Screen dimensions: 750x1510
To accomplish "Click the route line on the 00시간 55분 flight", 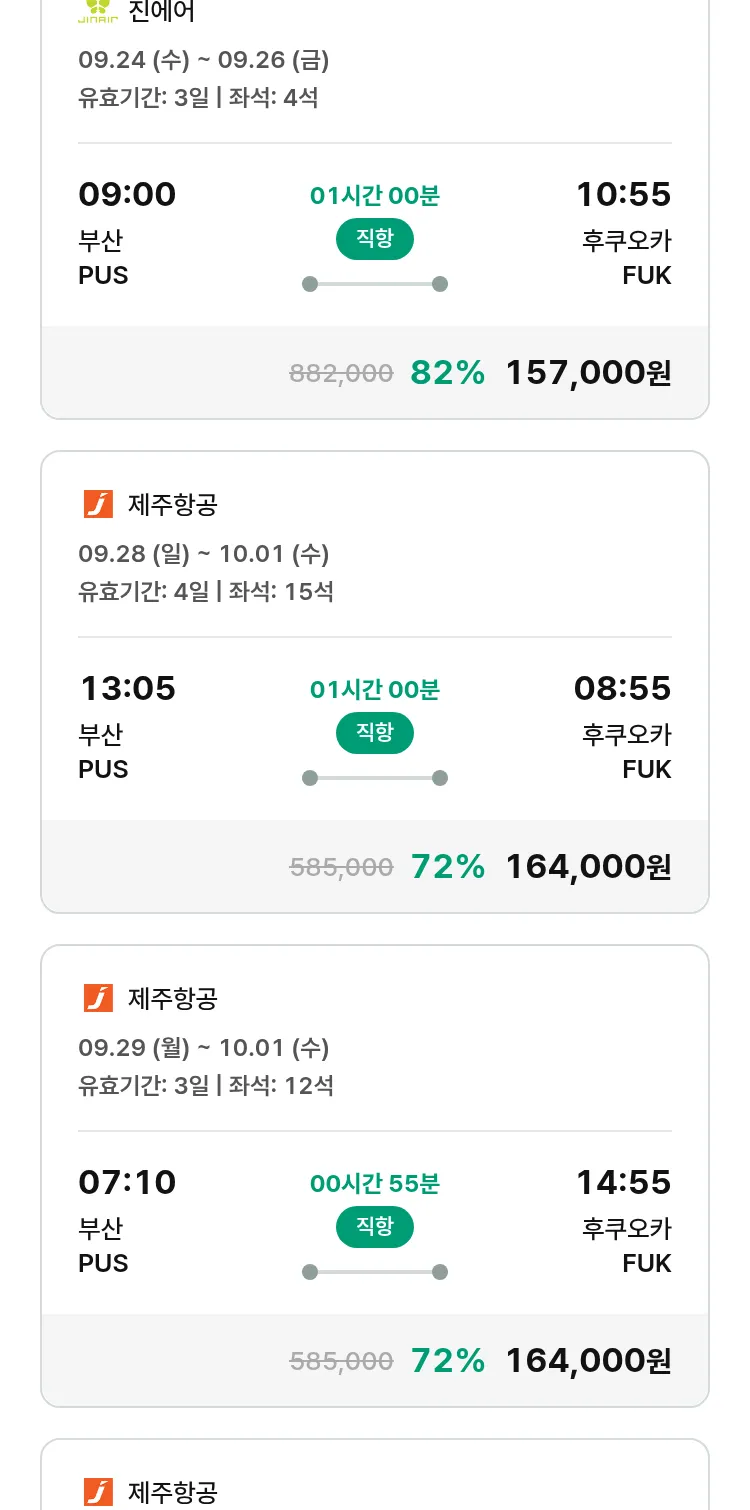I will coord(374,1272).
